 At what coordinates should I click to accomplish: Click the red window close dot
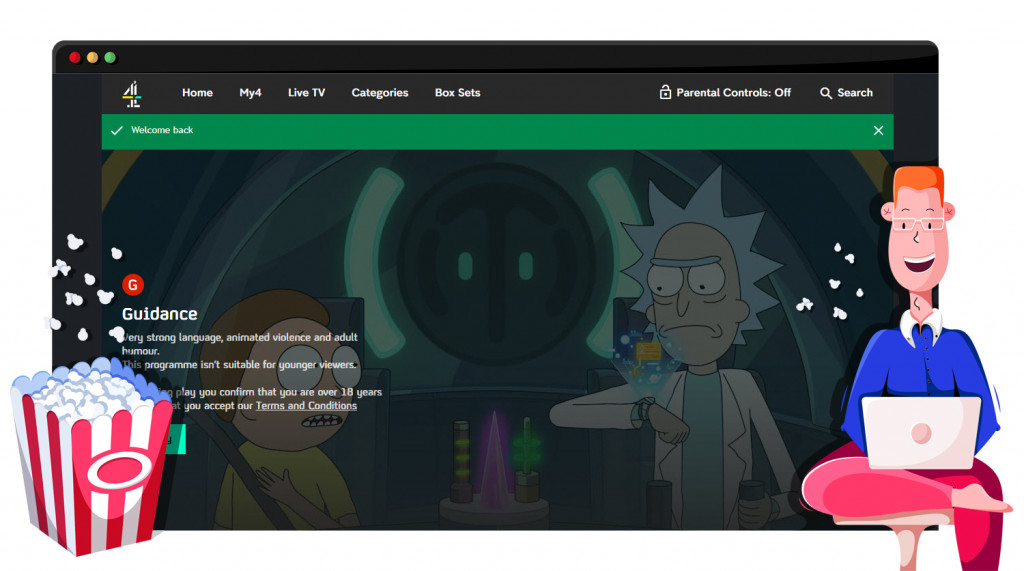point(75,57)
